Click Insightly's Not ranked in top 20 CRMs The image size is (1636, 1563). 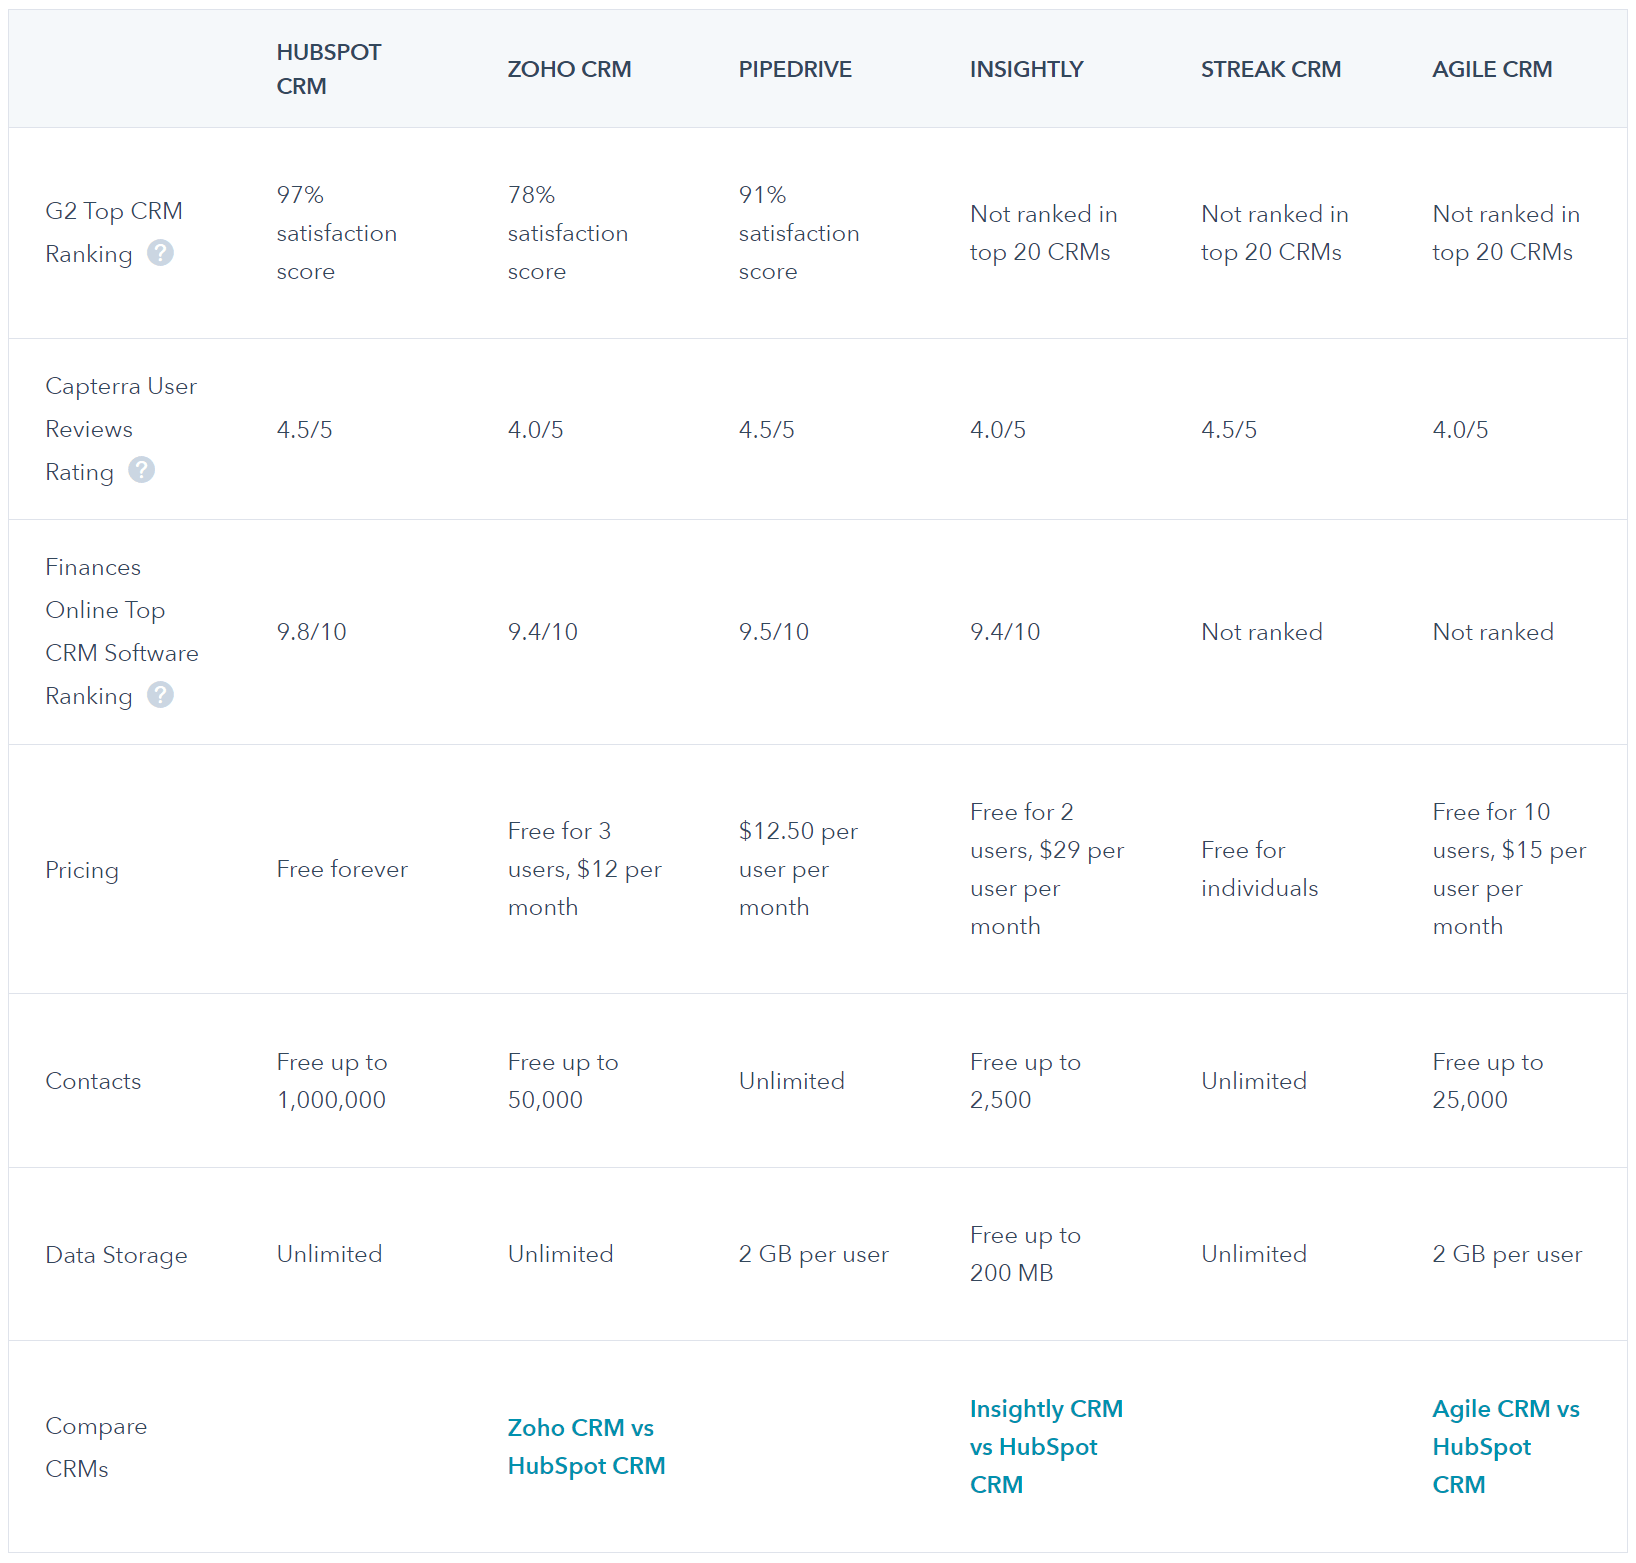(1043, 232)
